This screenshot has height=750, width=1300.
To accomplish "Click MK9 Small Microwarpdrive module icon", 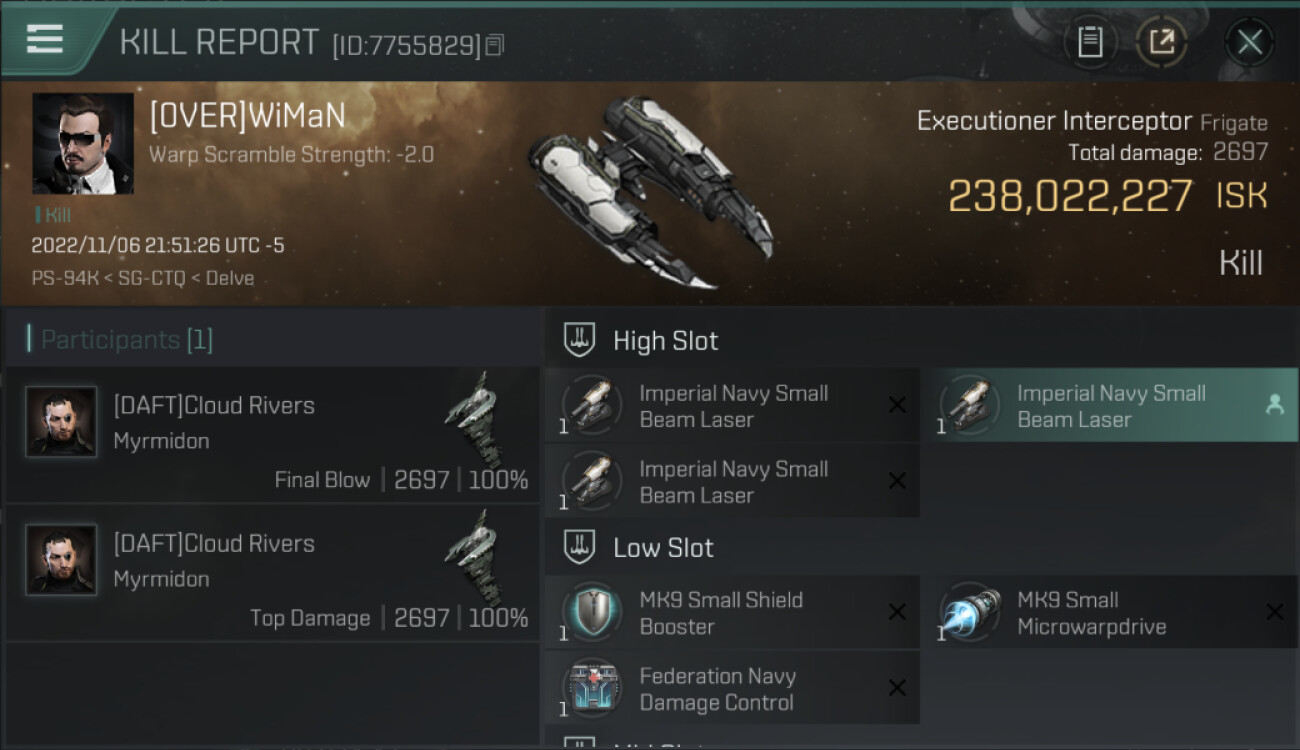I will point(970,613).
